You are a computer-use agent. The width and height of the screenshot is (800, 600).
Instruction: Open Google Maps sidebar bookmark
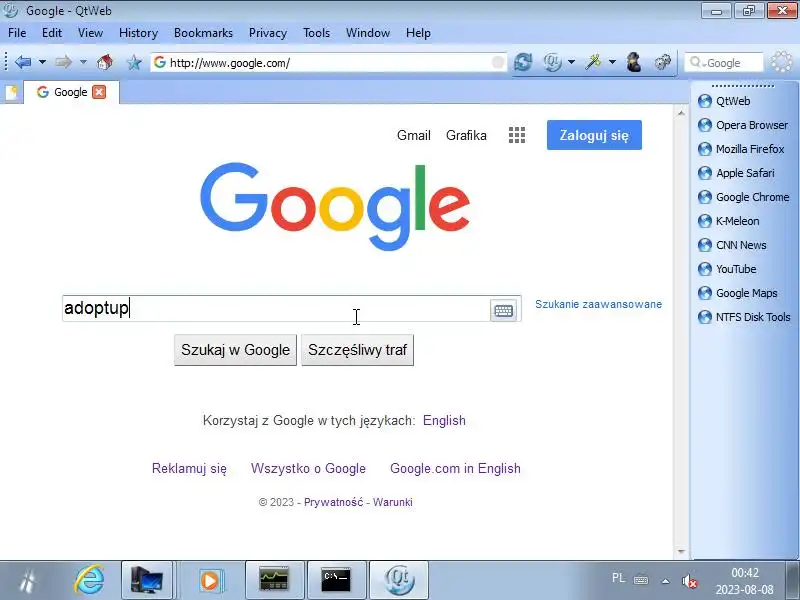pyautogui.click(x=738, y=293)
